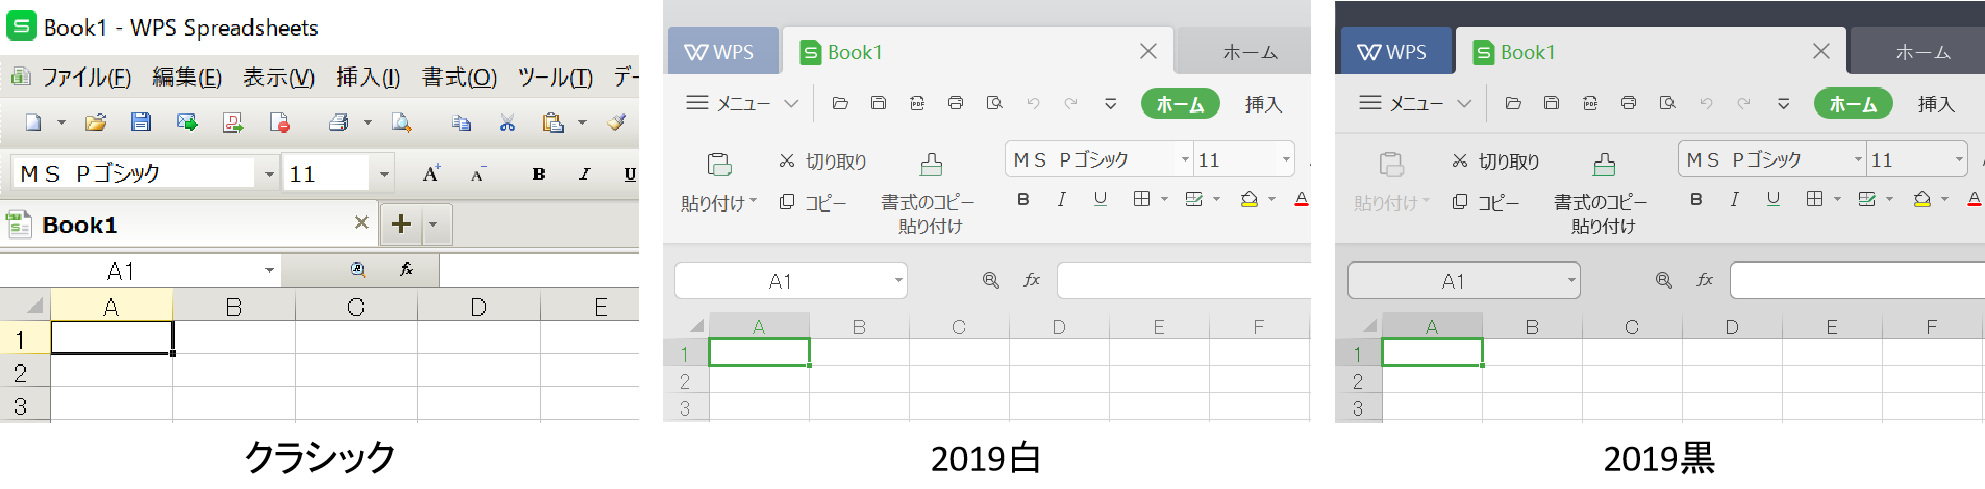
Task: Click the open folder icon in the left classic toolbar
Action: click(x=96, y=122)
